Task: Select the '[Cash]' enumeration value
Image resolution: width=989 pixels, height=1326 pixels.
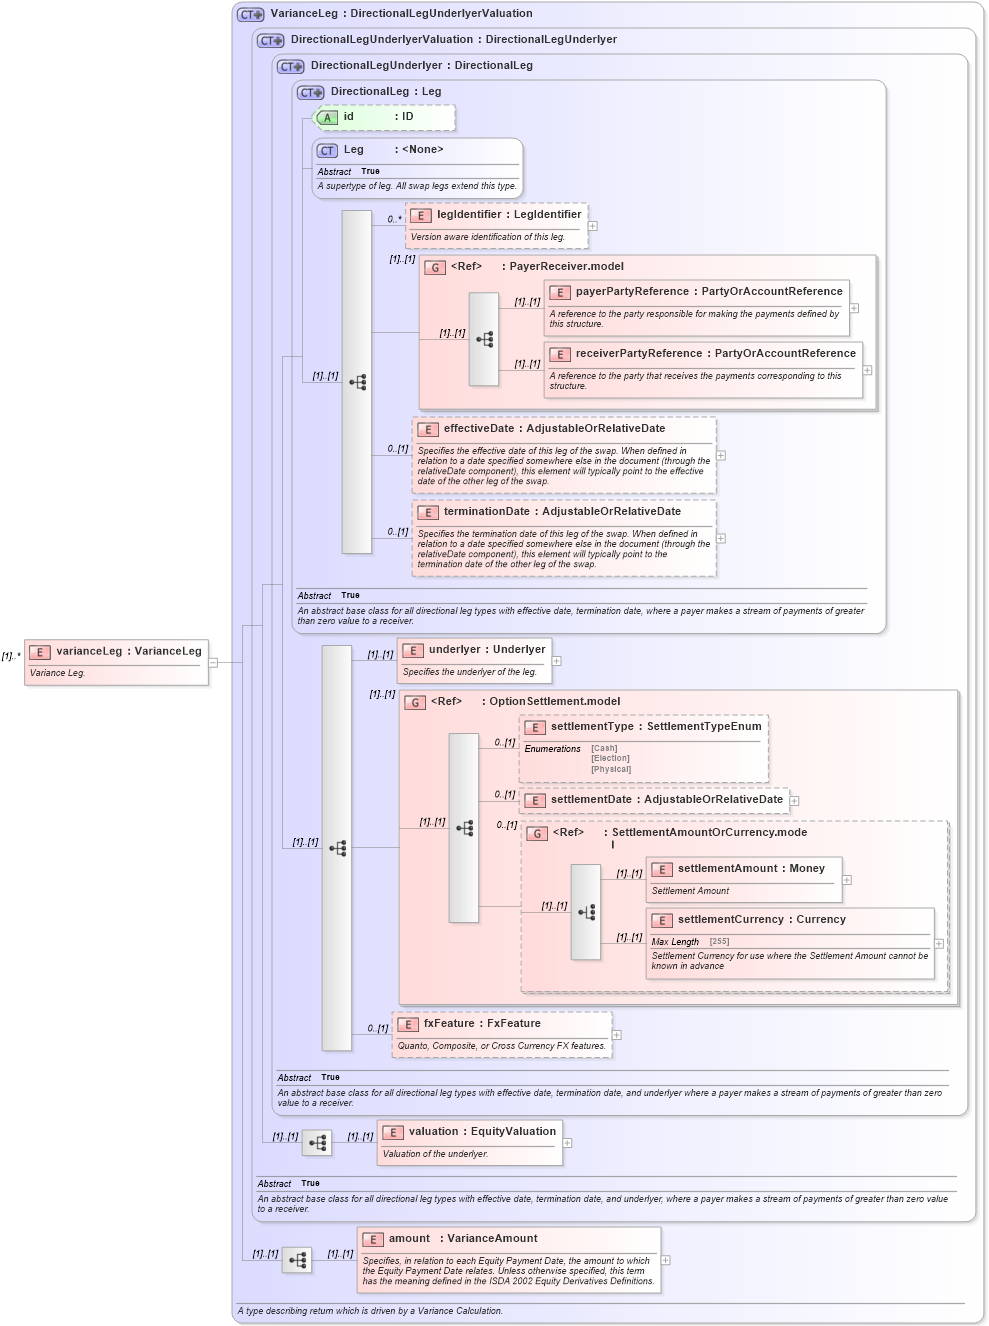Action: click(604, 749)
